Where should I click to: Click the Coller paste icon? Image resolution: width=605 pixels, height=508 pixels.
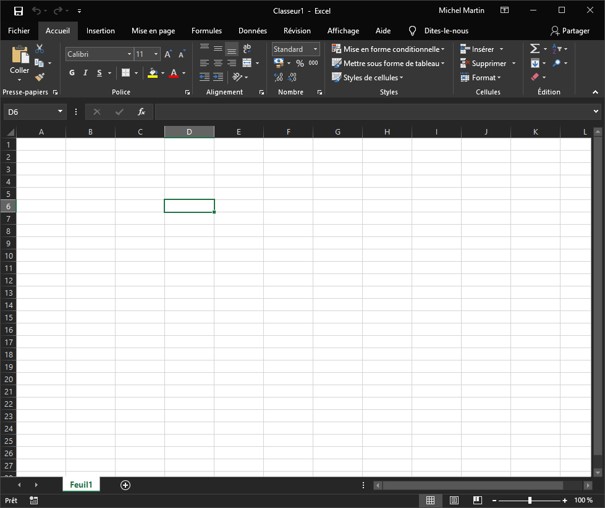[x=19, y=58]
